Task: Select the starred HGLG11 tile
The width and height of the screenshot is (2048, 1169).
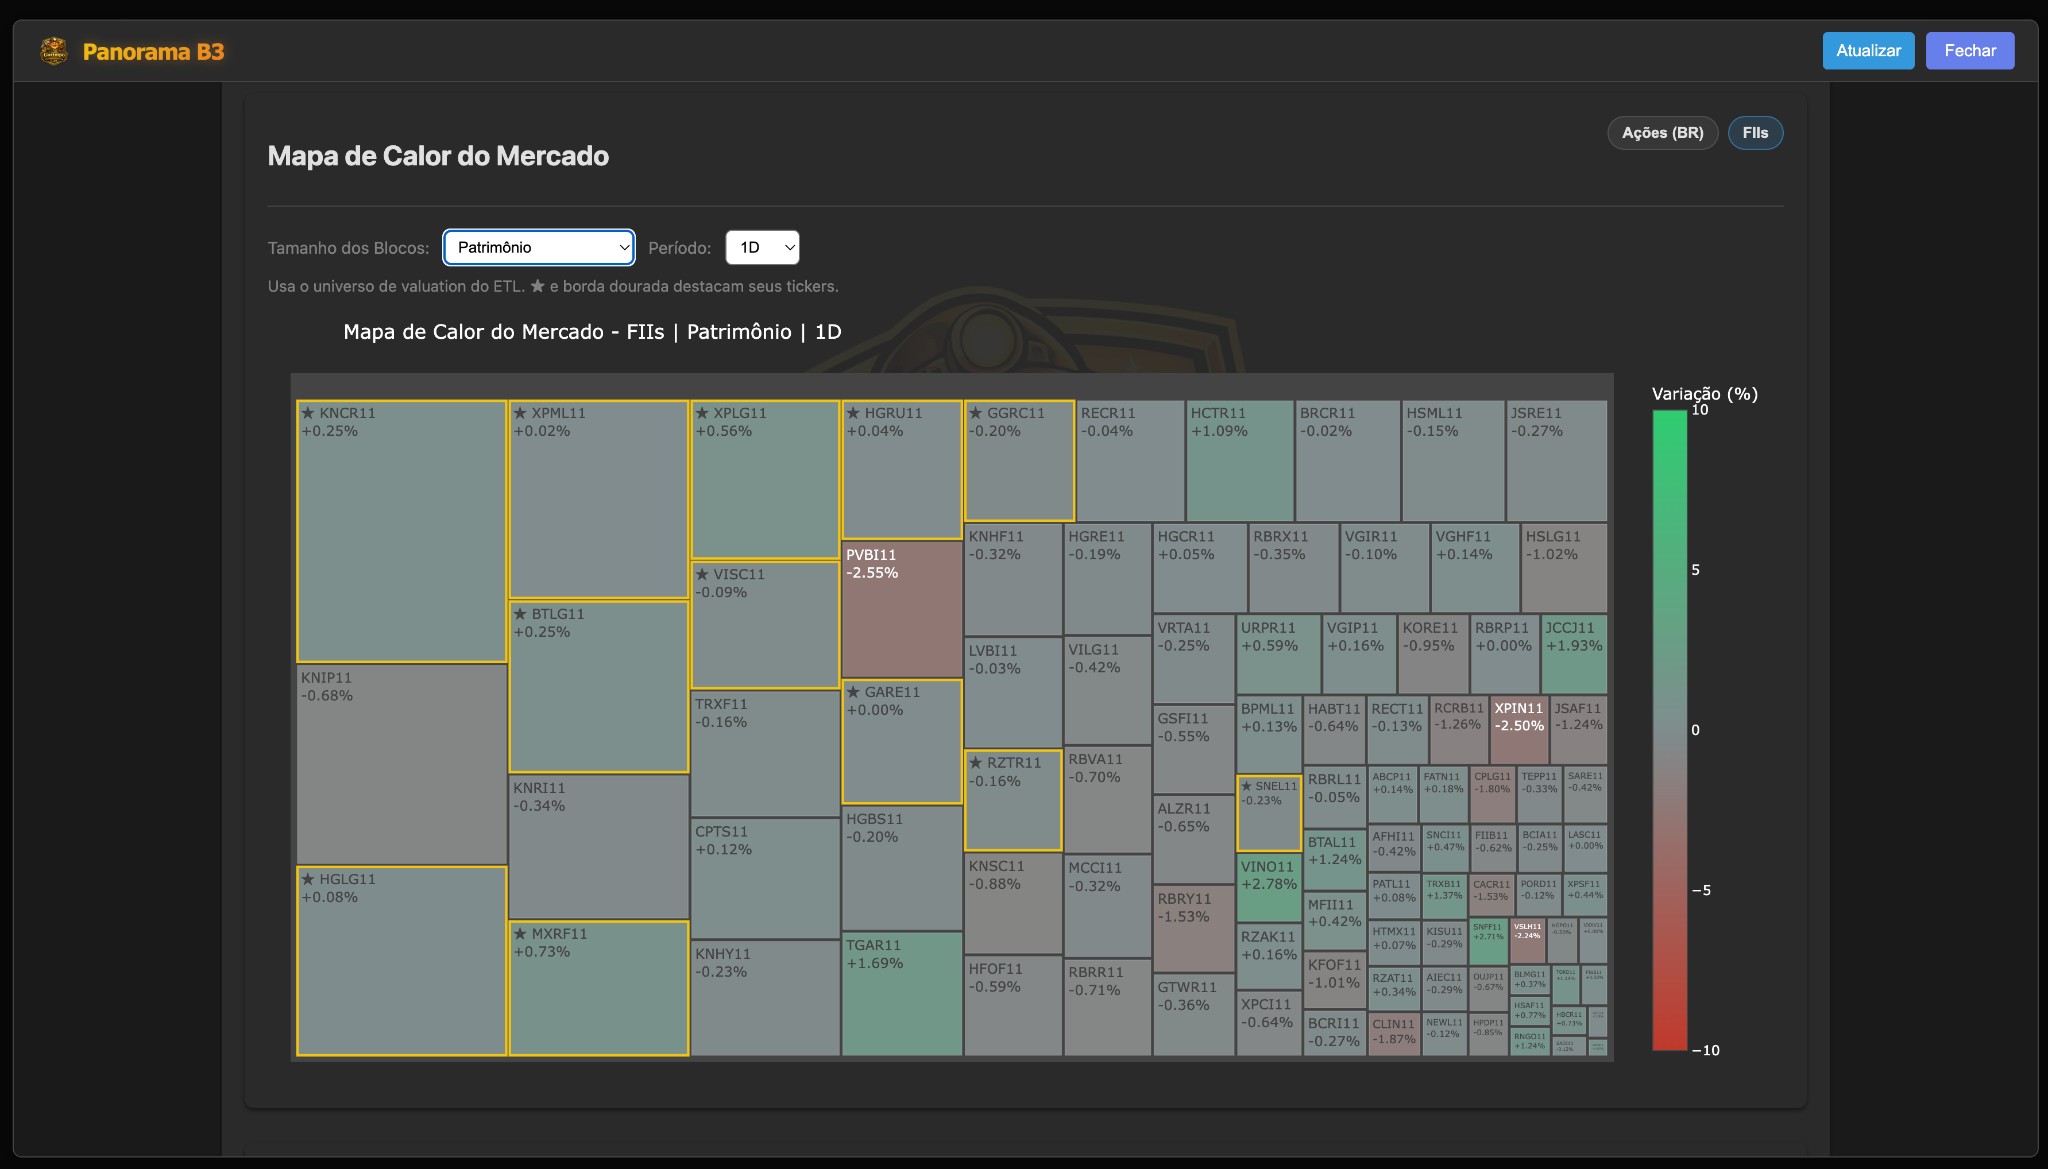Action: (400, 960)
